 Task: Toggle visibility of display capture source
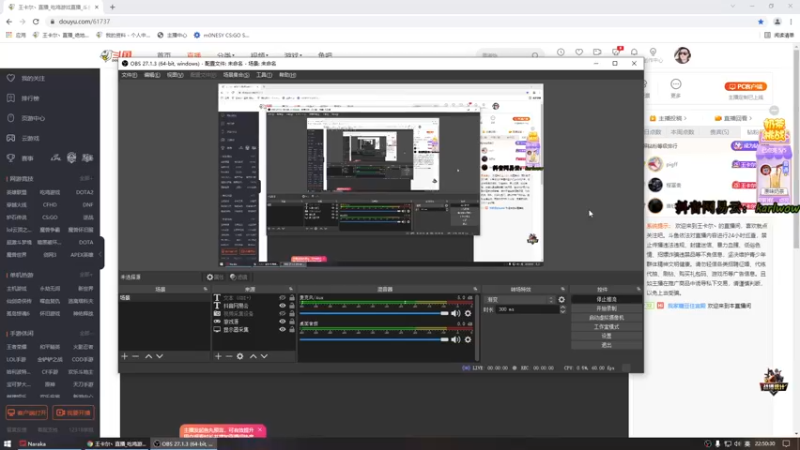pos(282,330)
